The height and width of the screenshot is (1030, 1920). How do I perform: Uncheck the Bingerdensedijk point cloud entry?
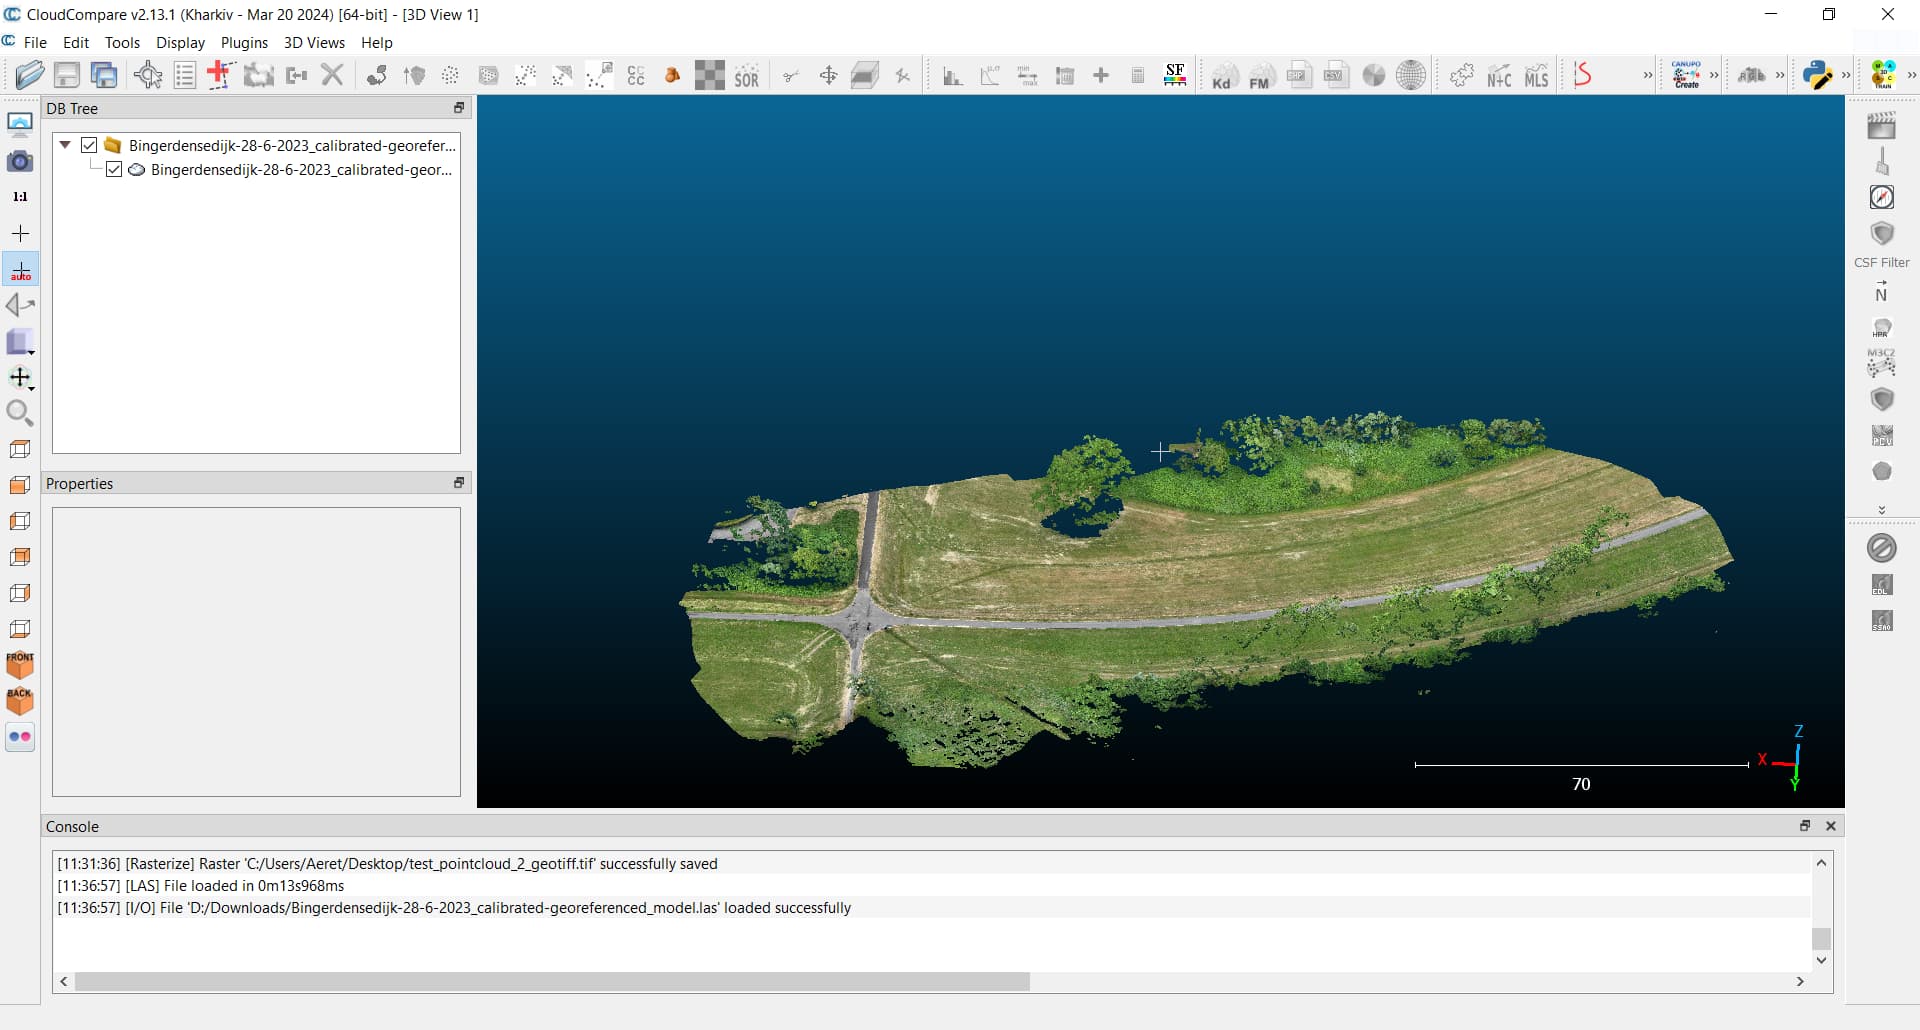pyautogui.click(x=113, y=169)
